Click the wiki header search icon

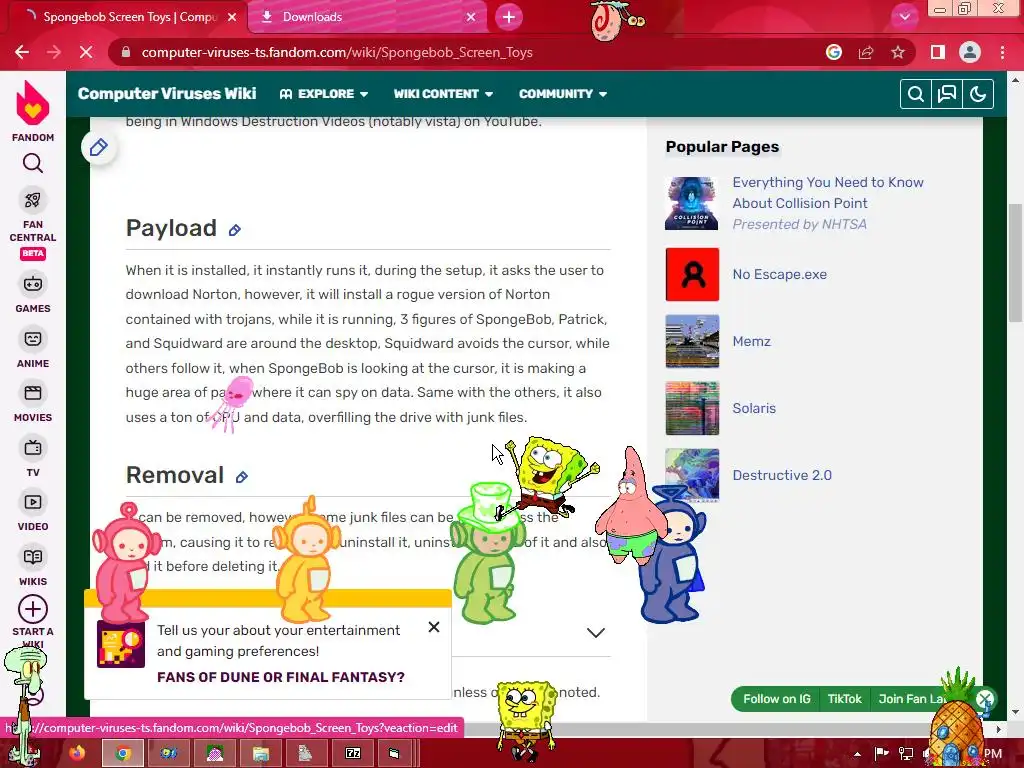(x=916, y=94)
